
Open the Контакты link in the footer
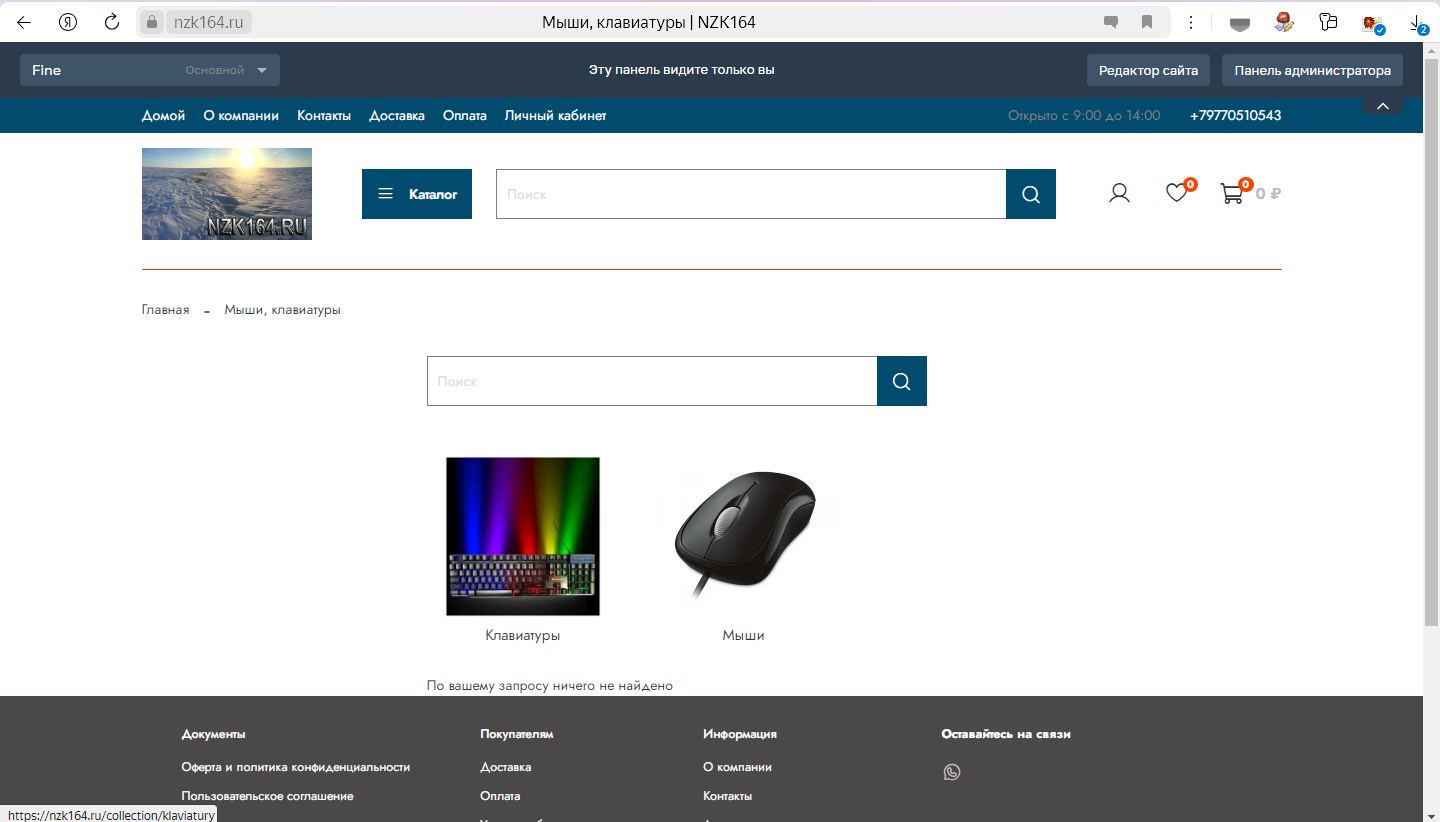point(728,796)
